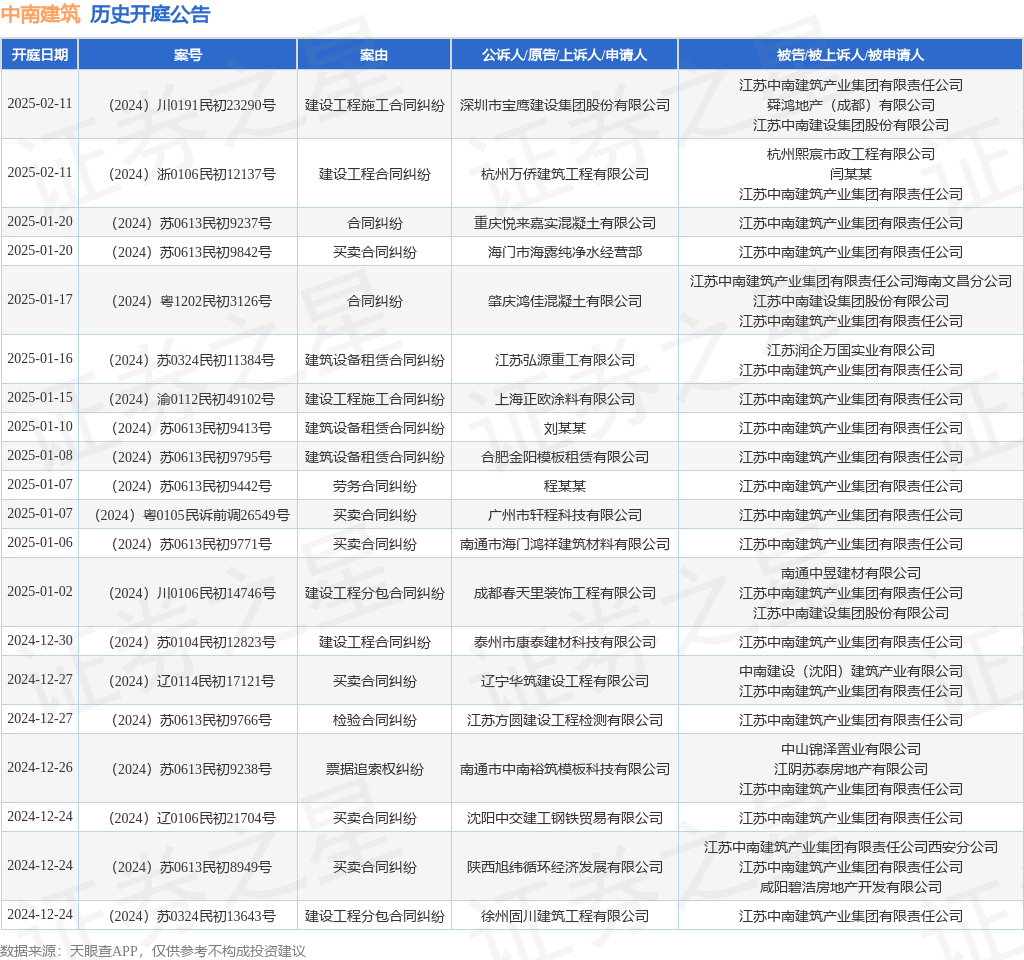Click plaintiff 合肥金阳模板租赁有限公司
This screenshot has width=1024, height=960.
click(x=565, y=457)
